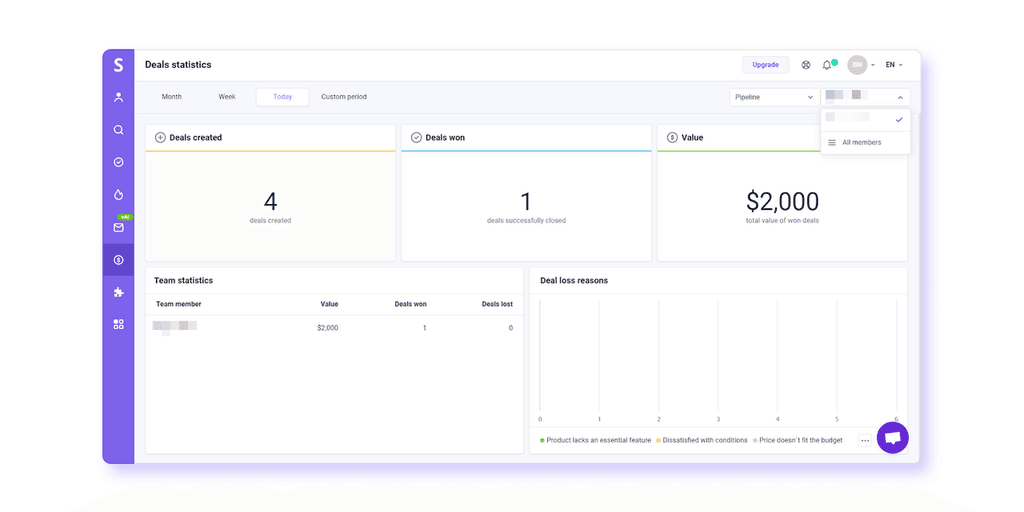
Task: Click the Deals created plus icon
Action: (160, 138)
